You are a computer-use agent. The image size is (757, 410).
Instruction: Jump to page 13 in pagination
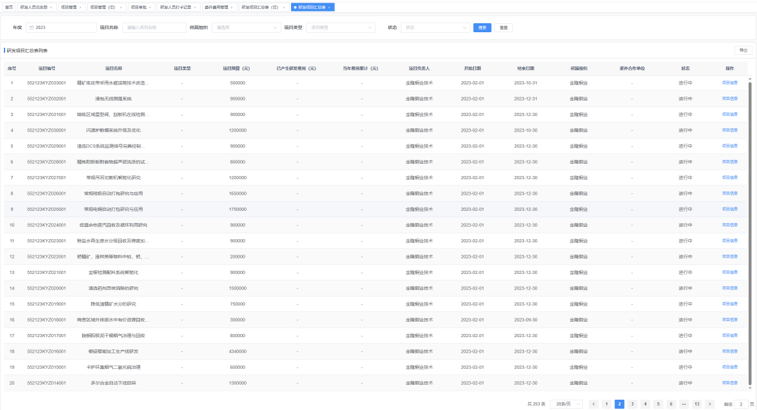pos(697,404)
